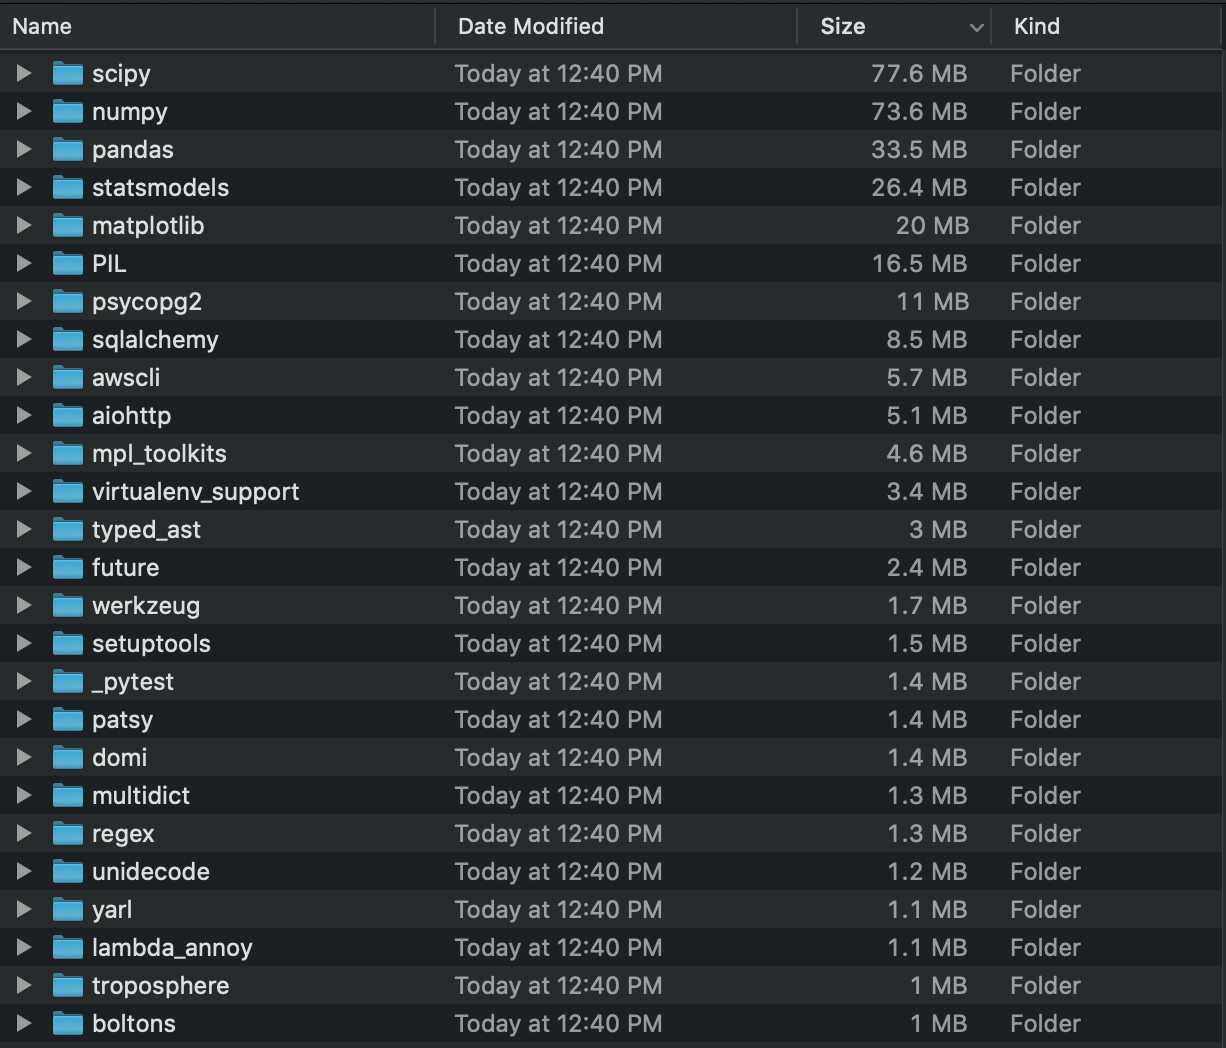This screenshot has width=1226, height=1048.
Task: Click the matplotlib folder icon
Action: 67,225
